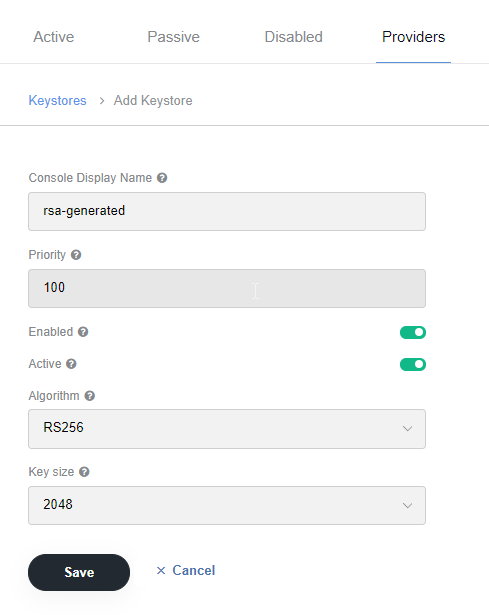Click help icon next to Algorithm label
Image resolution: width=489 pixels, height=615 pixels.
[x=90, y=396]
